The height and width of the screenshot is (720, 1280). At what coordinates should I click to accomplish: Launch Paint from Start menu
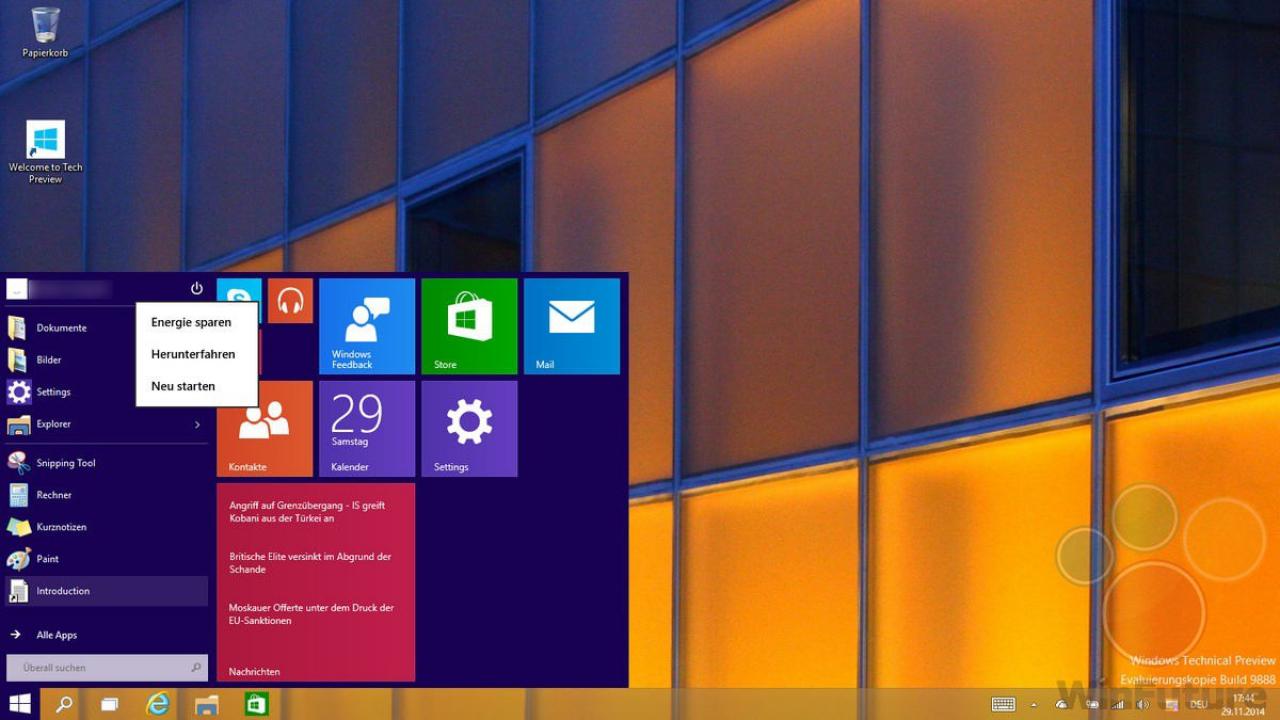106,559
